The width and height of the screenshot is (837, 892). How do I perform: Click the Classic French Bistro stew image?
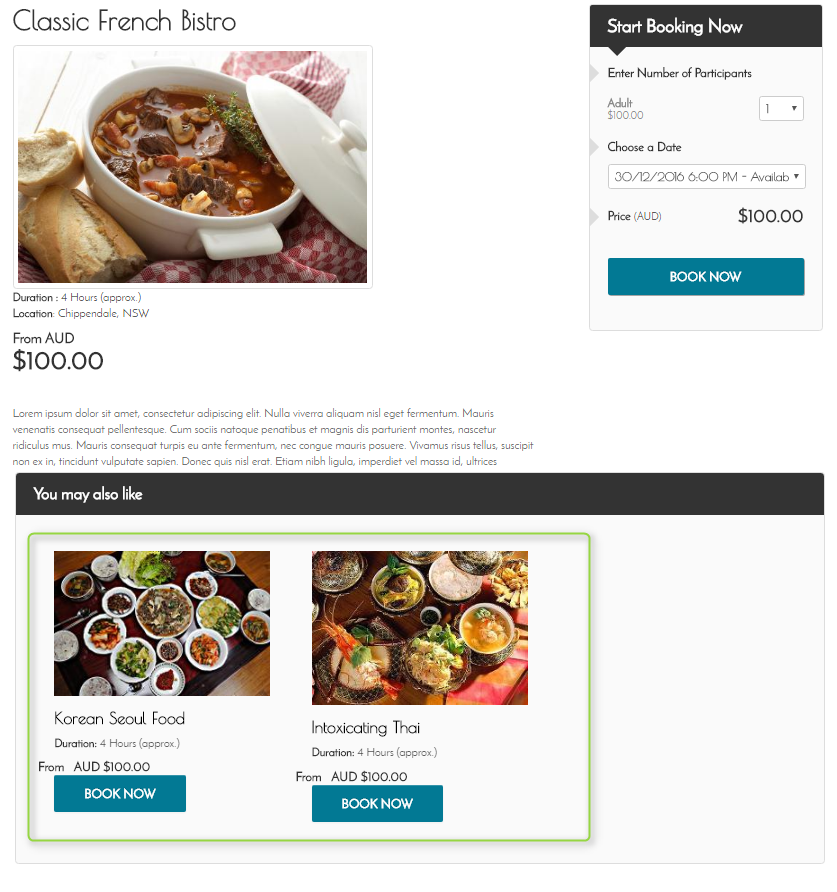click(x=192, y=167)
